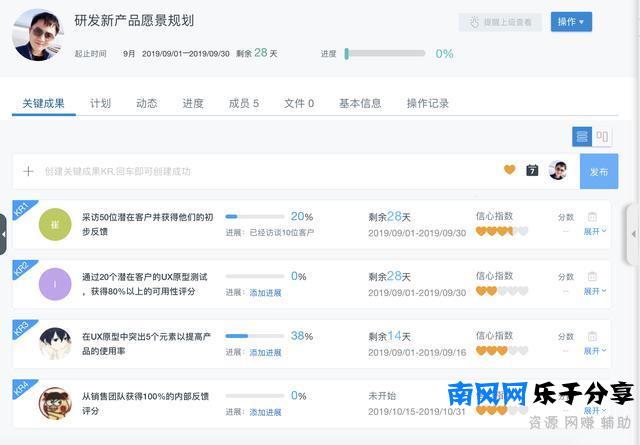Click the header date 2019/09/01-2019/09/30
Viewport: 640px width, 445px height.
click(186, 54)
